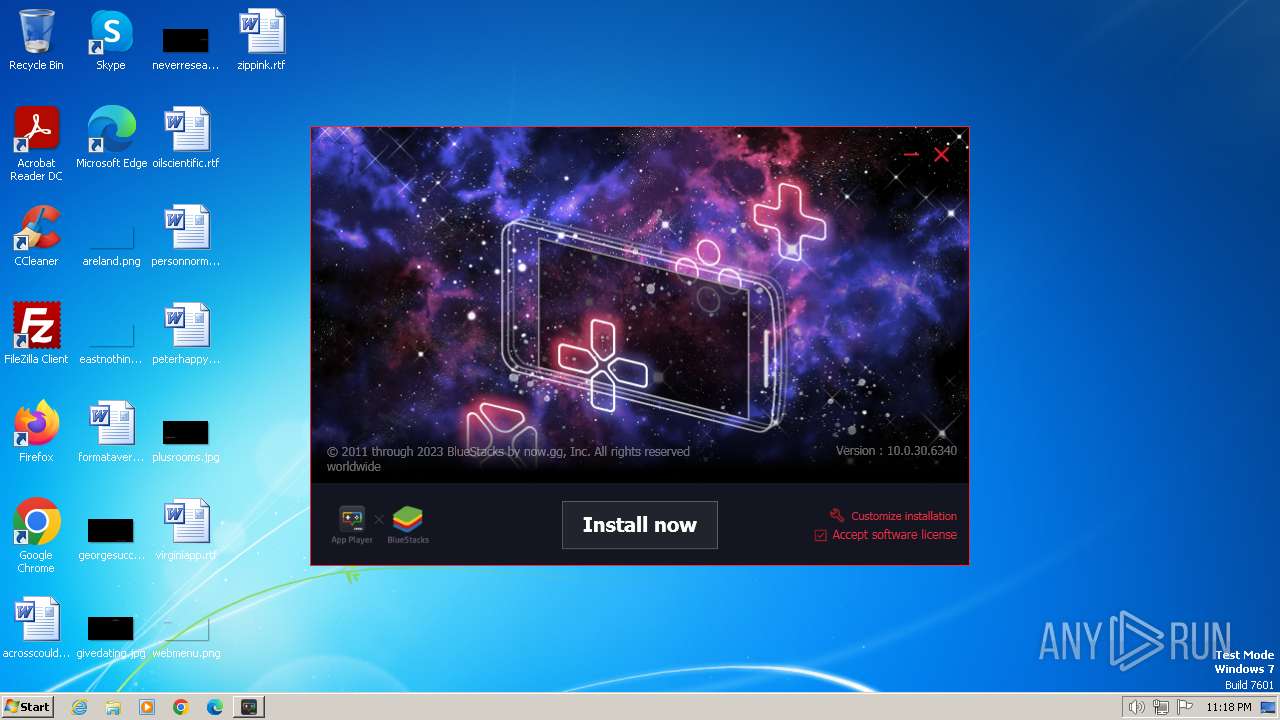Open the Windows Start menu
This screenshot has height=720, width=1280.
click(27, 707)
